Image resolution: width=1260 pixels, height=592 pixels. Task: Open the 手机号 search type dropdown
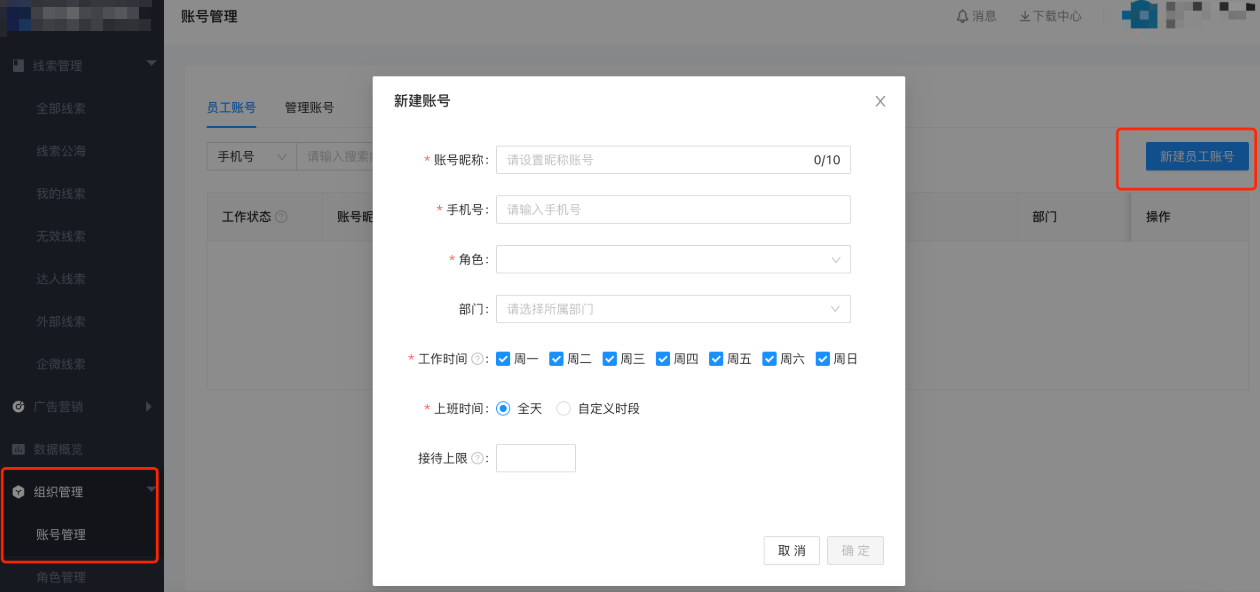pos(251,156)
